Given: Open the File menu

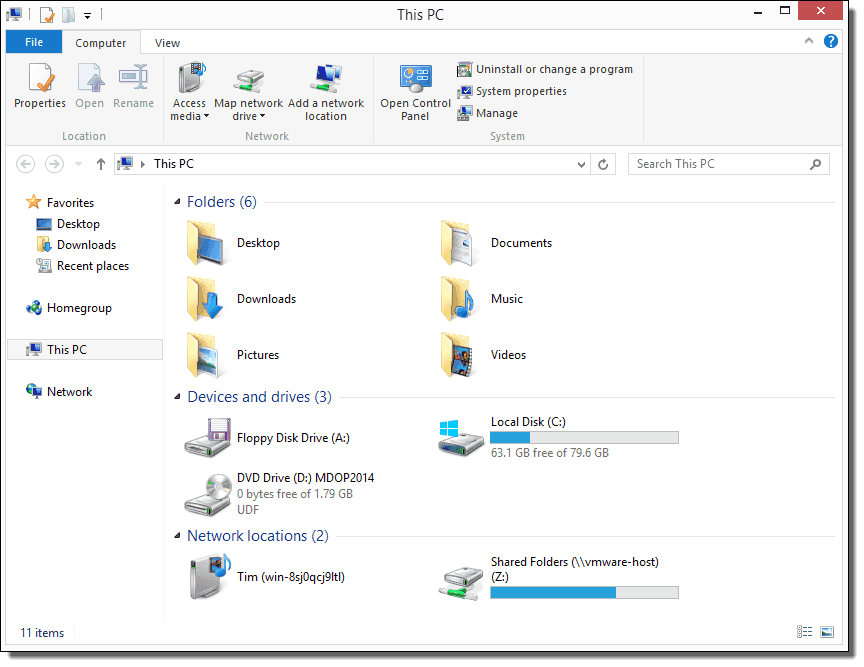Looking at the screenshot, I should point(33,42).
